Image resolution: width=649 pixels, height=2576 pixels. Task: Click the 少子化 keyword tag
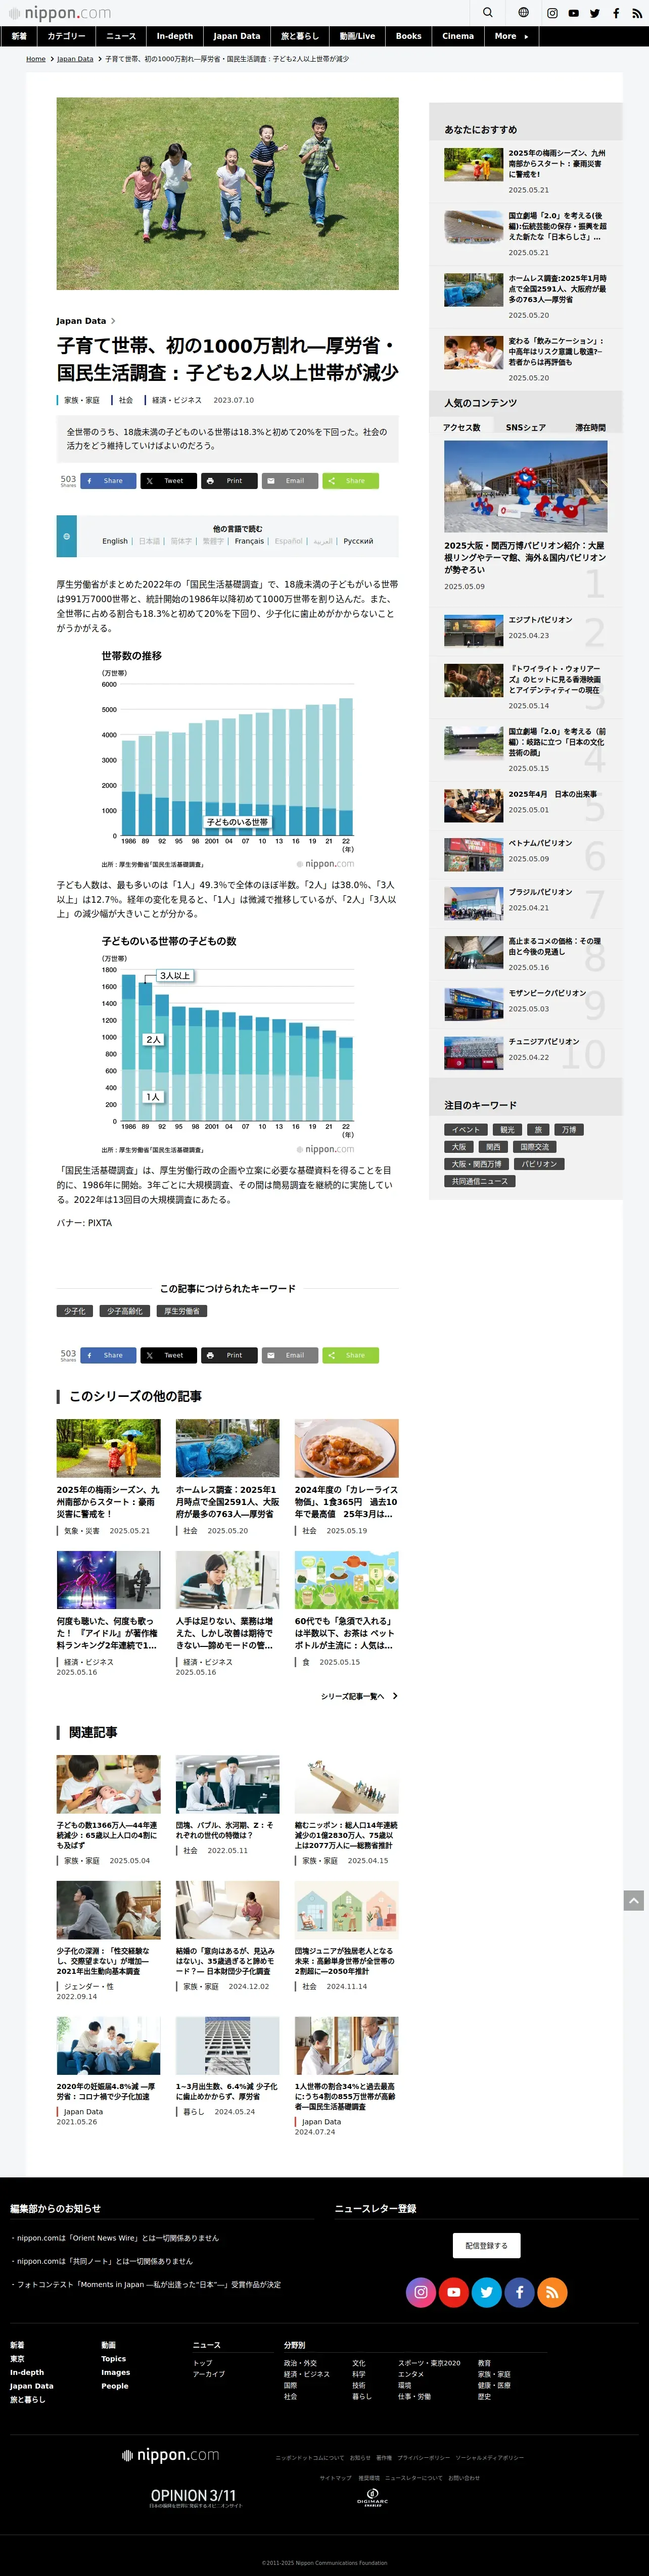pos(75,1311)
